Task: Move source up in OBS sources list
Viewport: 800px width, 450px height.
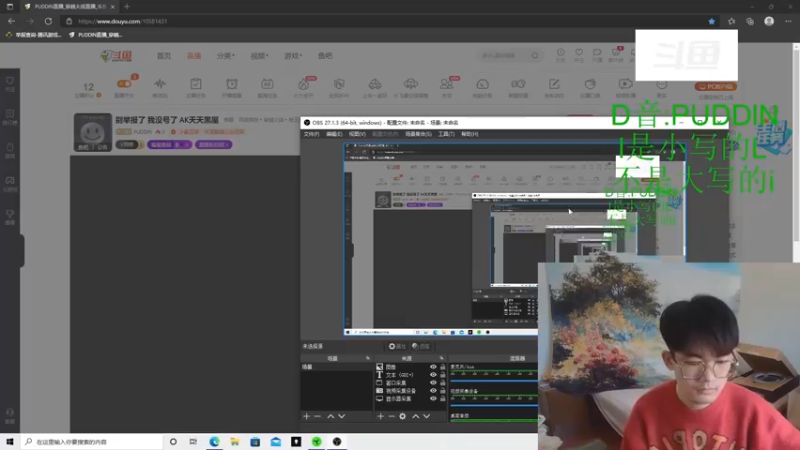Action: pos(415,416)
